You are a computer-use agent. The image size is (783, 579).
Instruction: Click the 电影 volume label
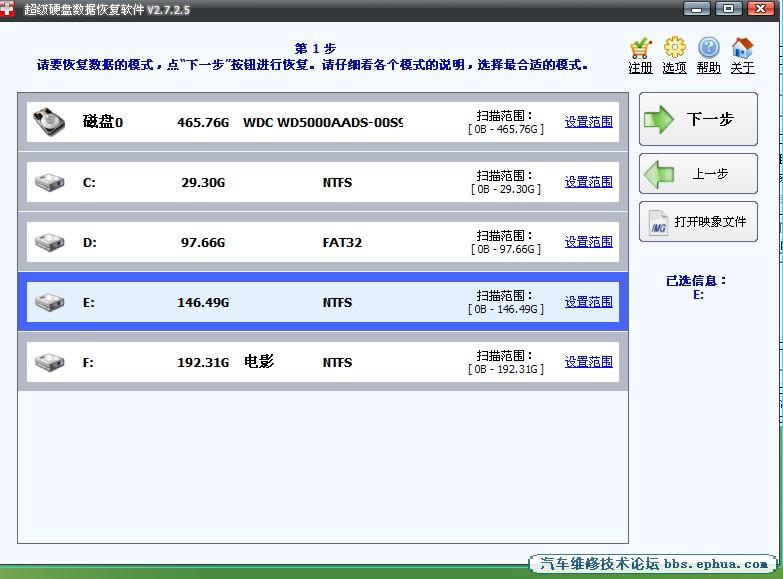tap(259, 361)
